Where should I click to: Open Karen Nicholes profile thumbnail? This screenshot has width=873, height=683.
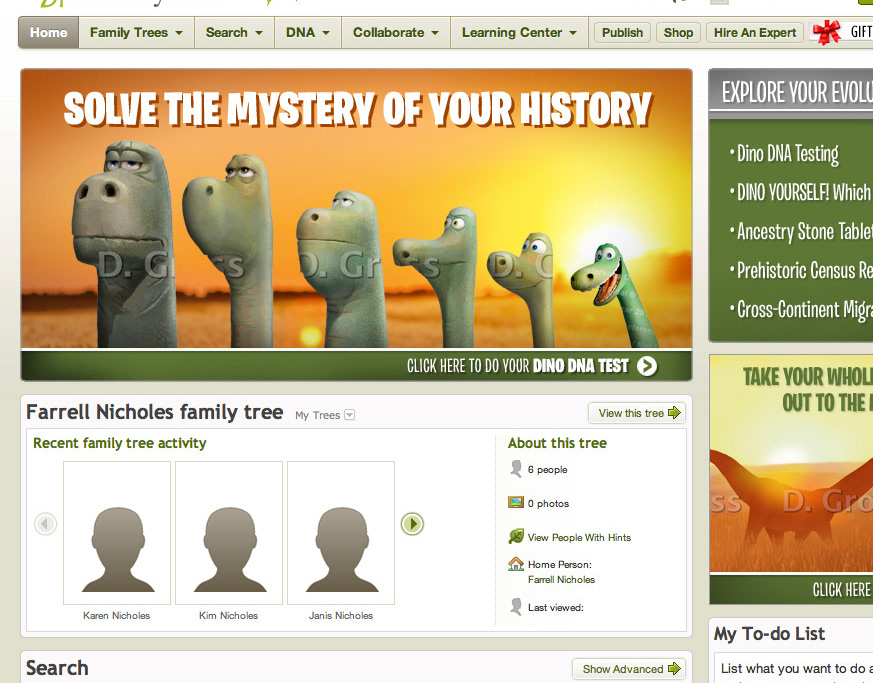click(x=117, y=533)
